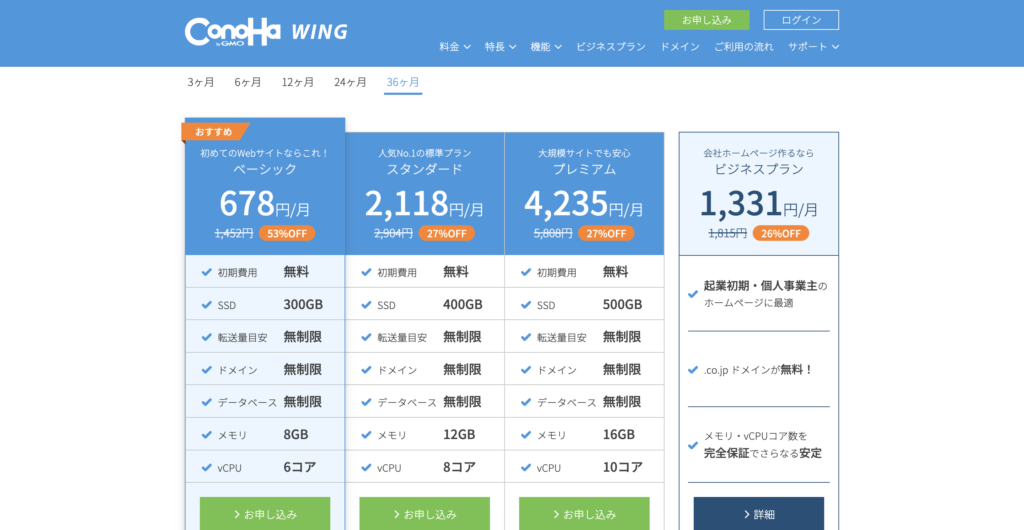
Task: Click the 400GB SSD value
Action: (463, 305)
